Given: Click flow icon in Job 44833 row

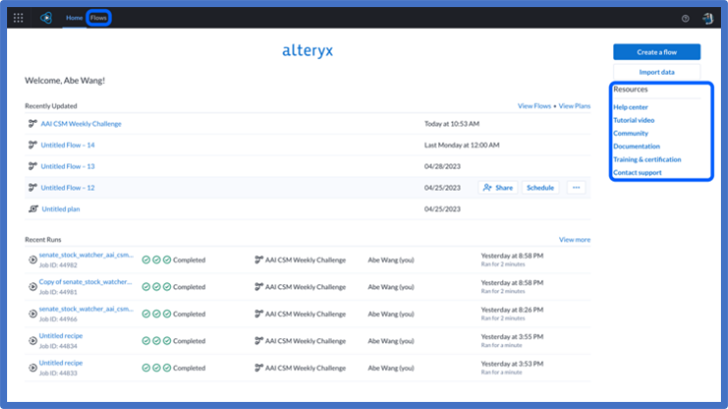Looking at the screenshot, I should click(x=259, y=368).
